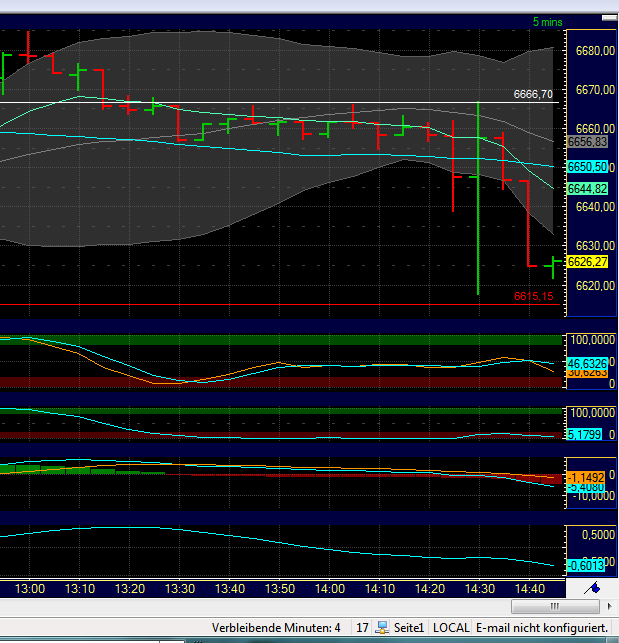Click the 14:30 time axis label
The width and height of the screenshot is (619, 643).
coord(480,589)
